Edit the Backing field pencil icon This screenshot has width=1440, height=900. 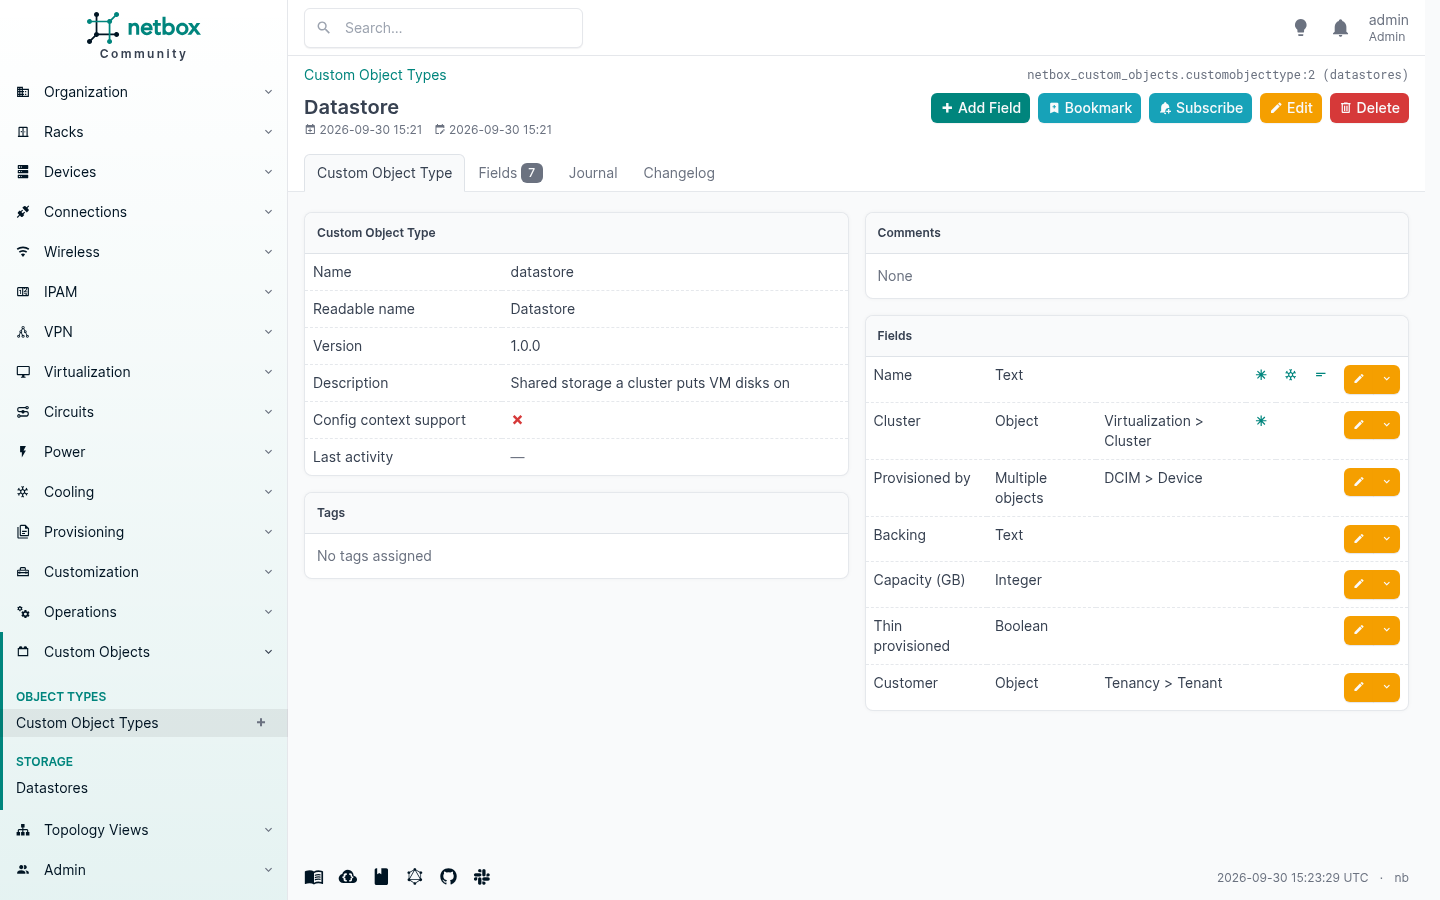[x=1359, y=539]
